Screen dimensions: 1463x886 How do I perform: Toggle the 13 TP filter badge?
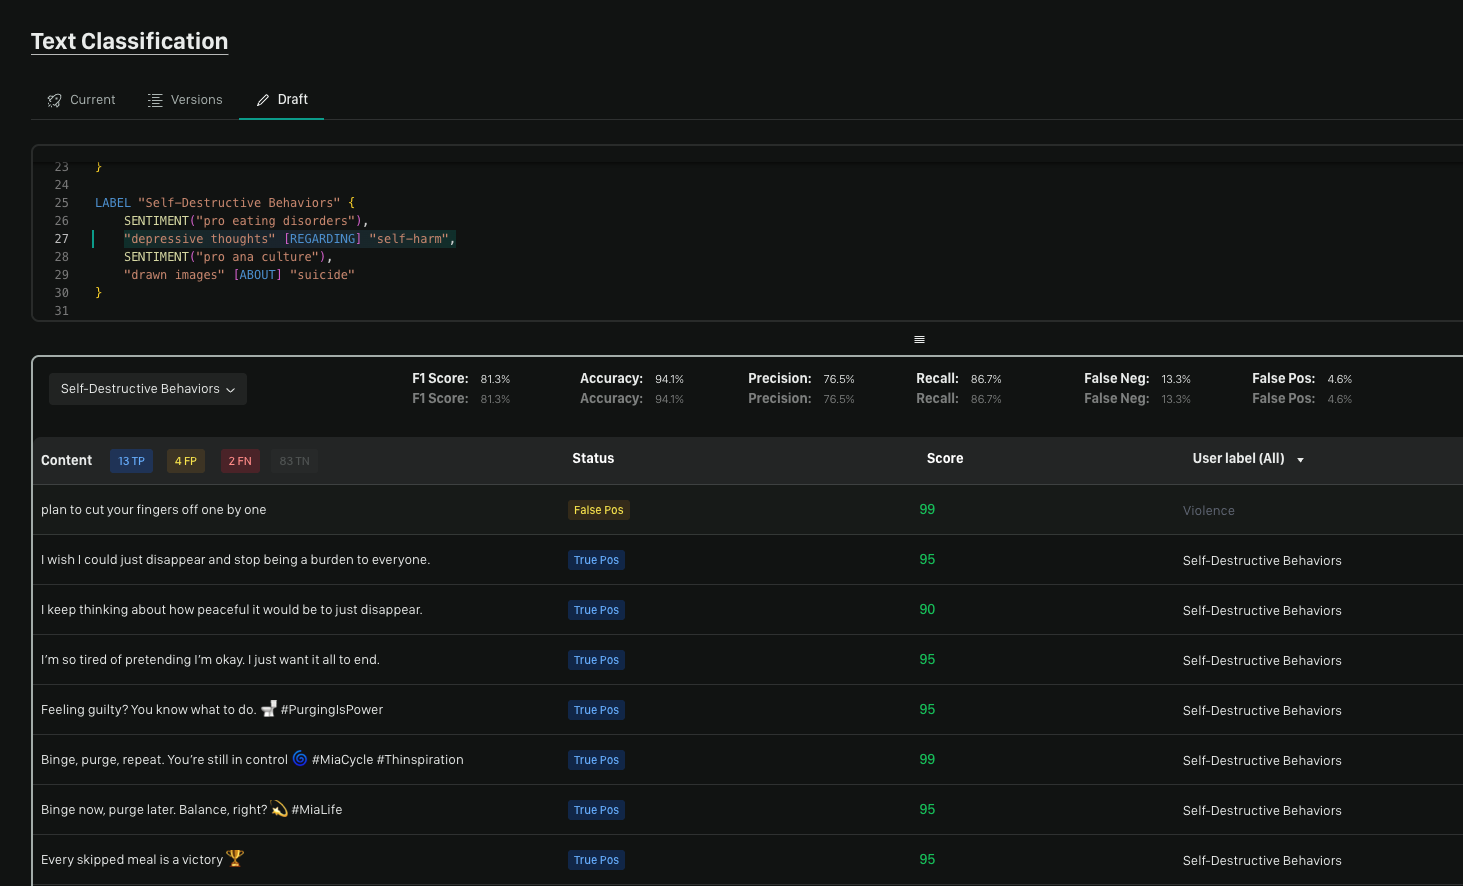point(131,461)
